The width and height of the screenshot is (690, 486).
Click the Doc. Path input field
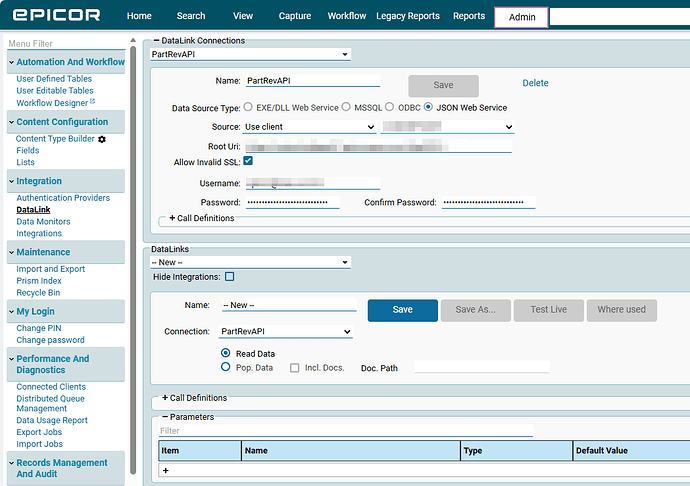click(x=482, y=367)
